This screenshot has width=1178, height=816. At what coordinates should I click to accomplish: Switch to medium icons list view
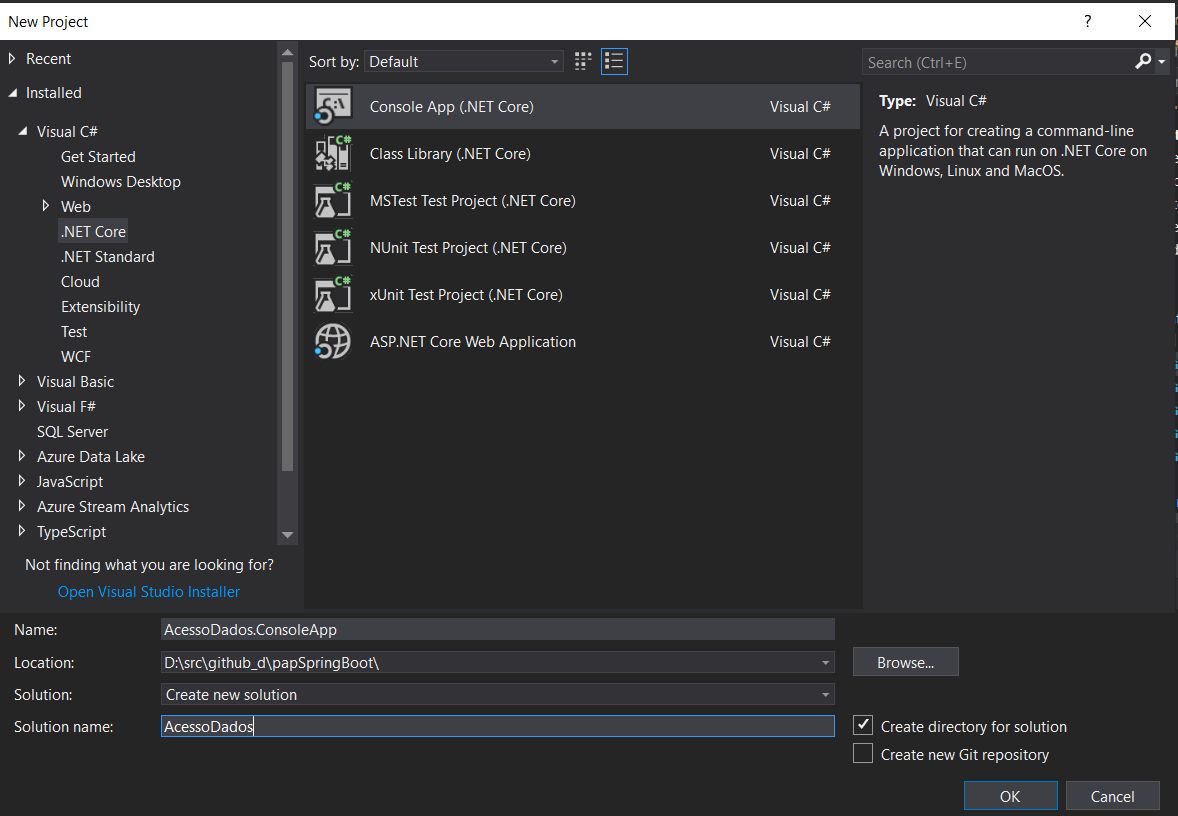[615, 62]
